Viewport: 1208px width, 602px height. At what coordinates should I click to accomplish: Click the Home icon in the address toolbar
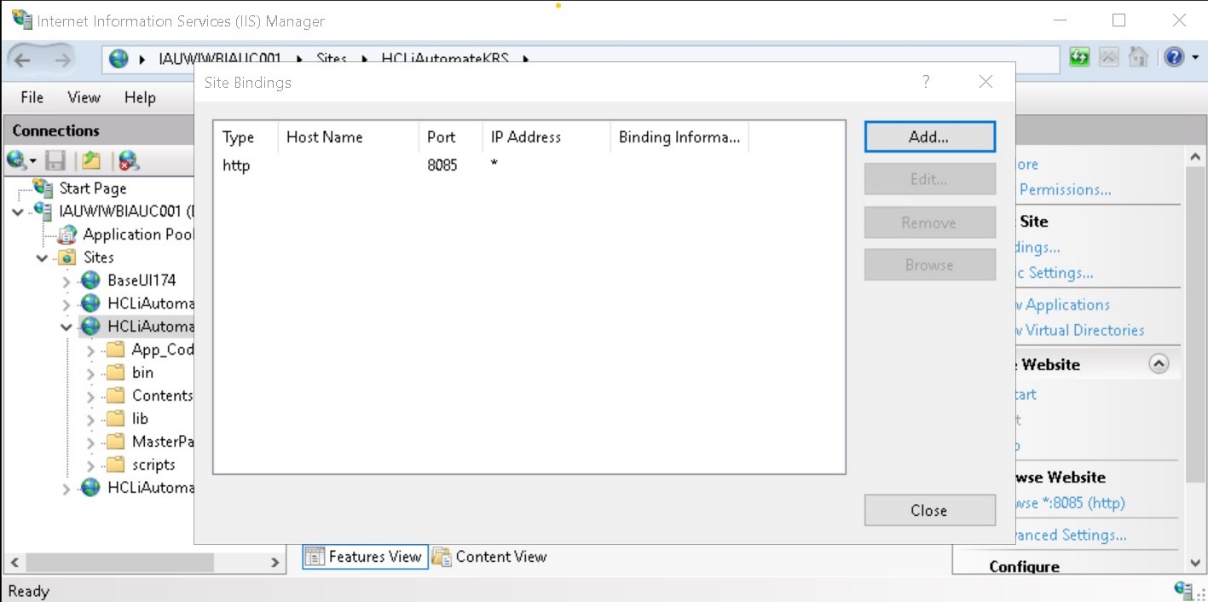coord(1138,57)
